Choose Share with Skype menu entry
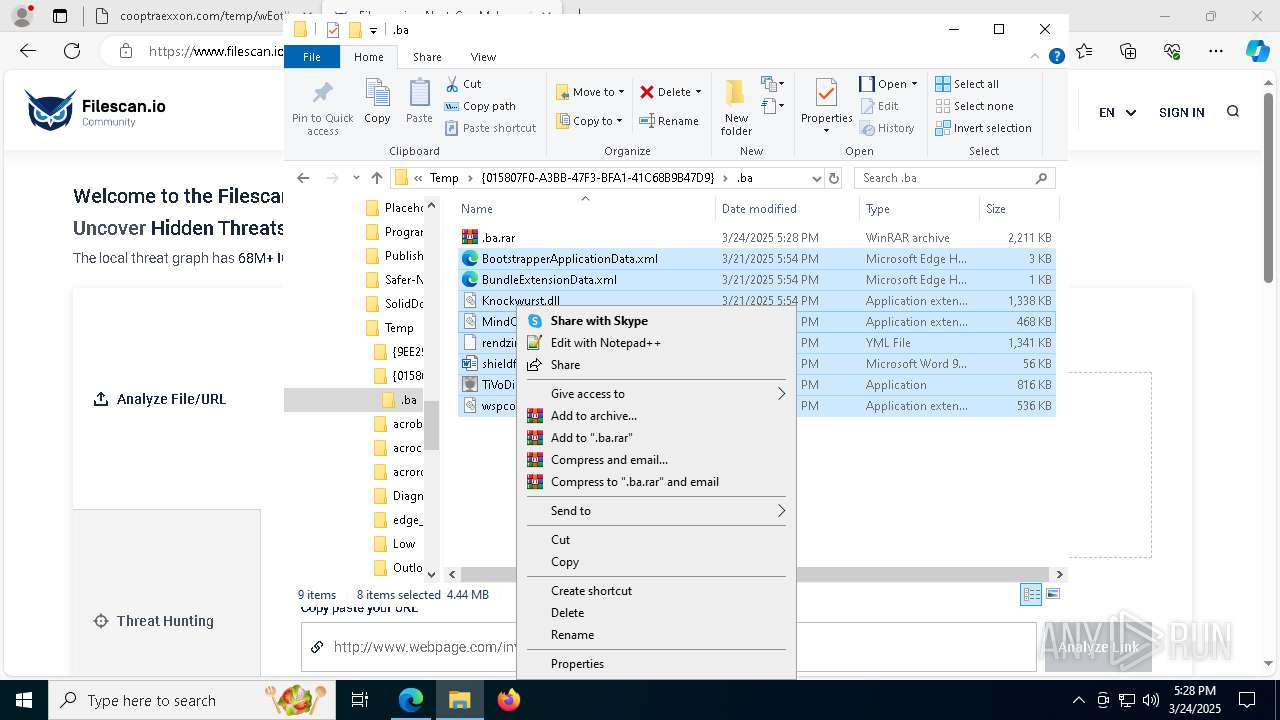The width and height of the screenshot is (1280, 720). 655,321
